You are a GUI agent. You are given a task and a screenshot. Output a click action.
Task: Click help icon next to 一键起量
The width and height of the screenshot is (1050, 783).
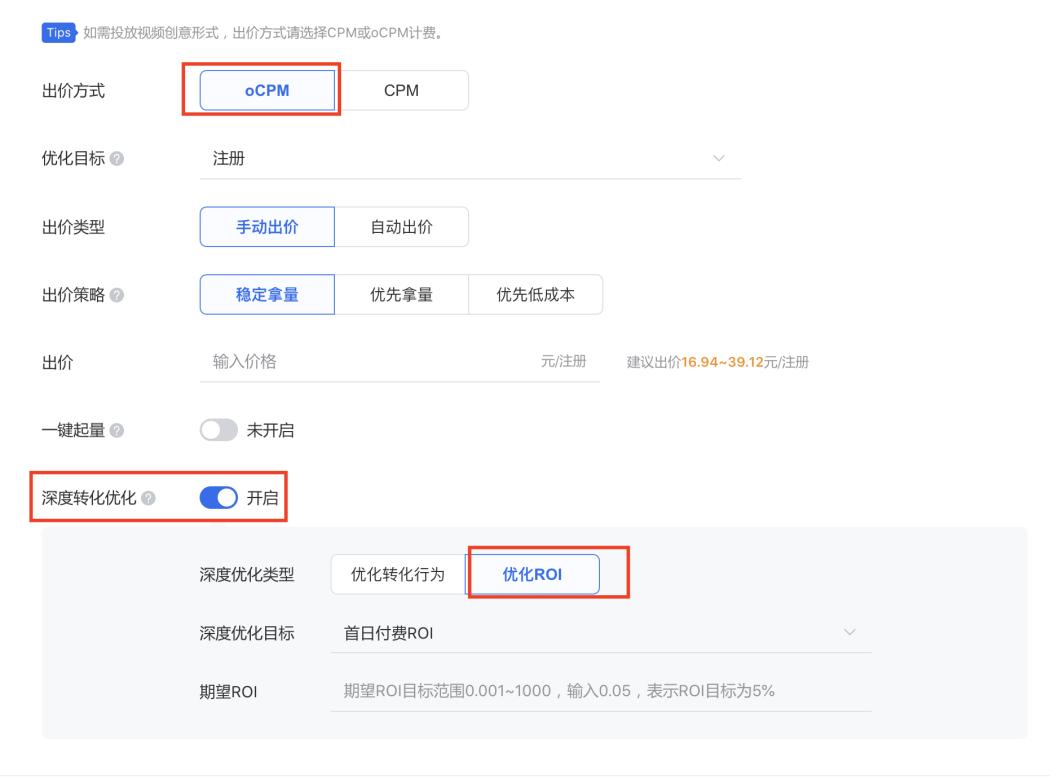117,430
